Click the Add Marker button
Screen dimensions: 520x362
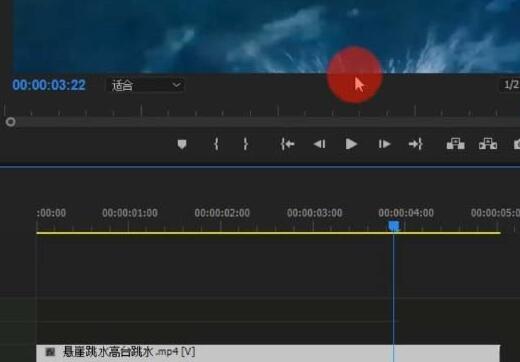[x=182, y=144]
